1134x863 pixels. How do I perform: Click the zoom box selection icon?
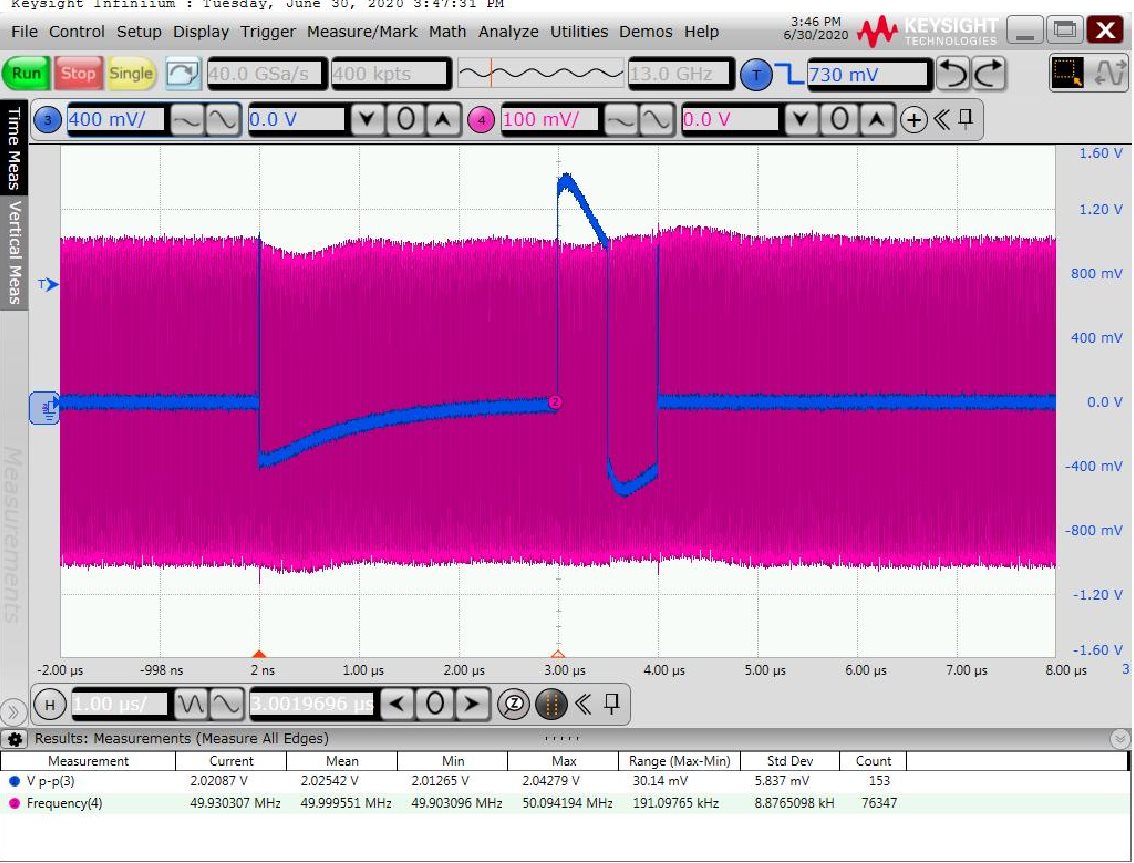tap(1067, 73)
